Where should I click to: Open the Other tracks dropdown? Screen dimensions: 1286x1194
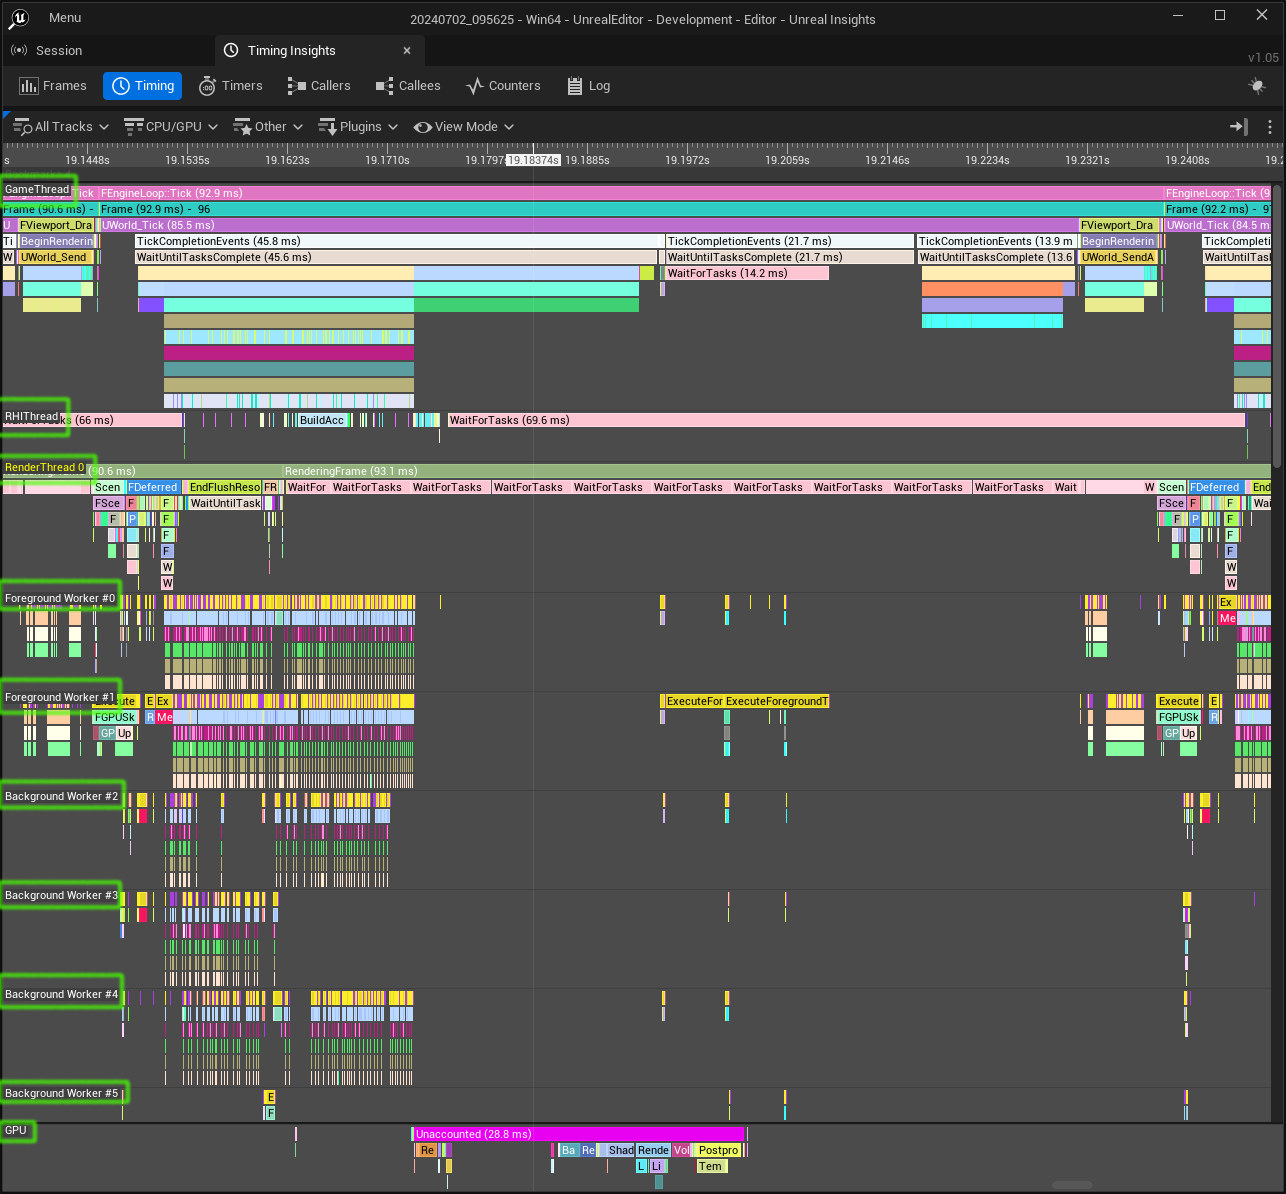(x=268, y=127)
